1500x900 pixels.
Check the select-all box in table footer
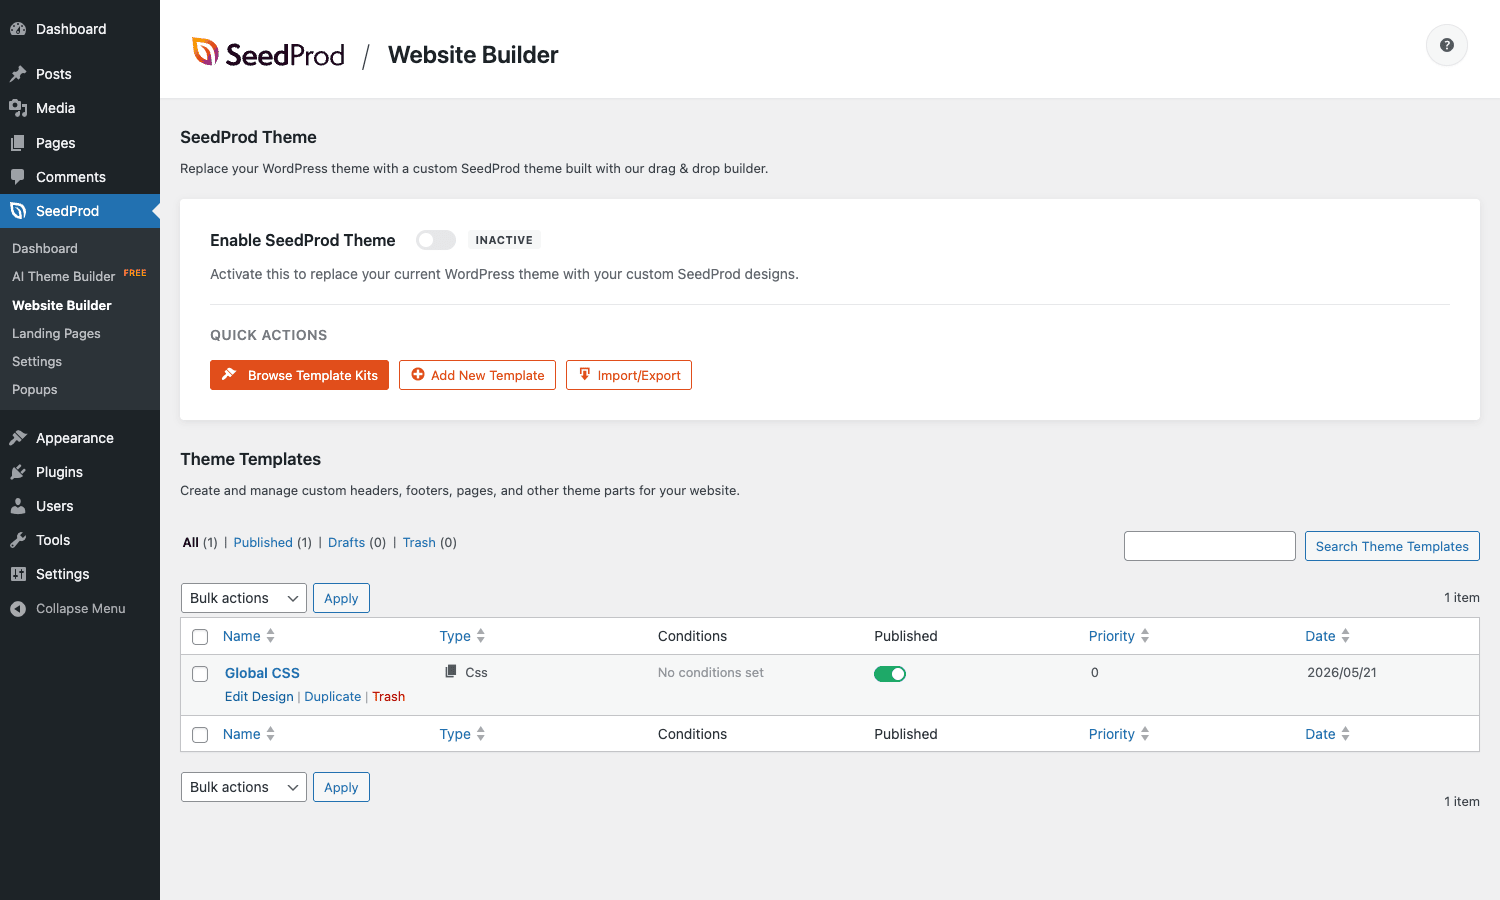click(200, 735)
